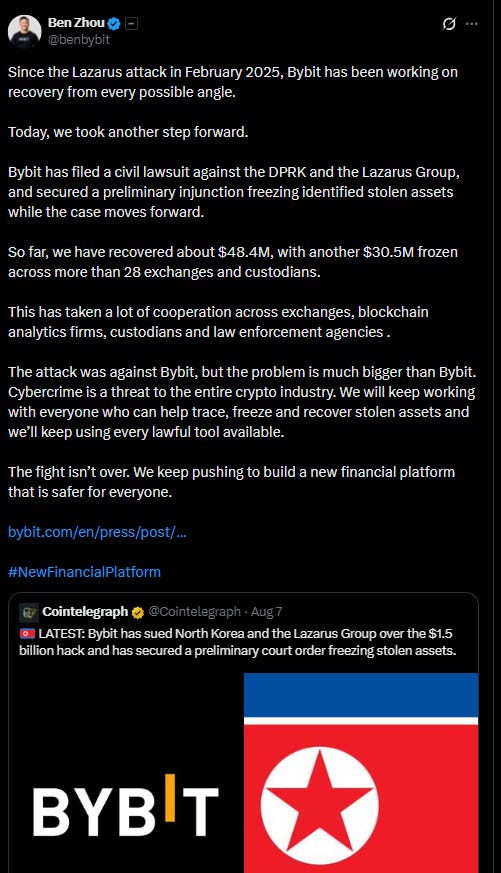Open the @benbybit handle link

click(79, 40)
